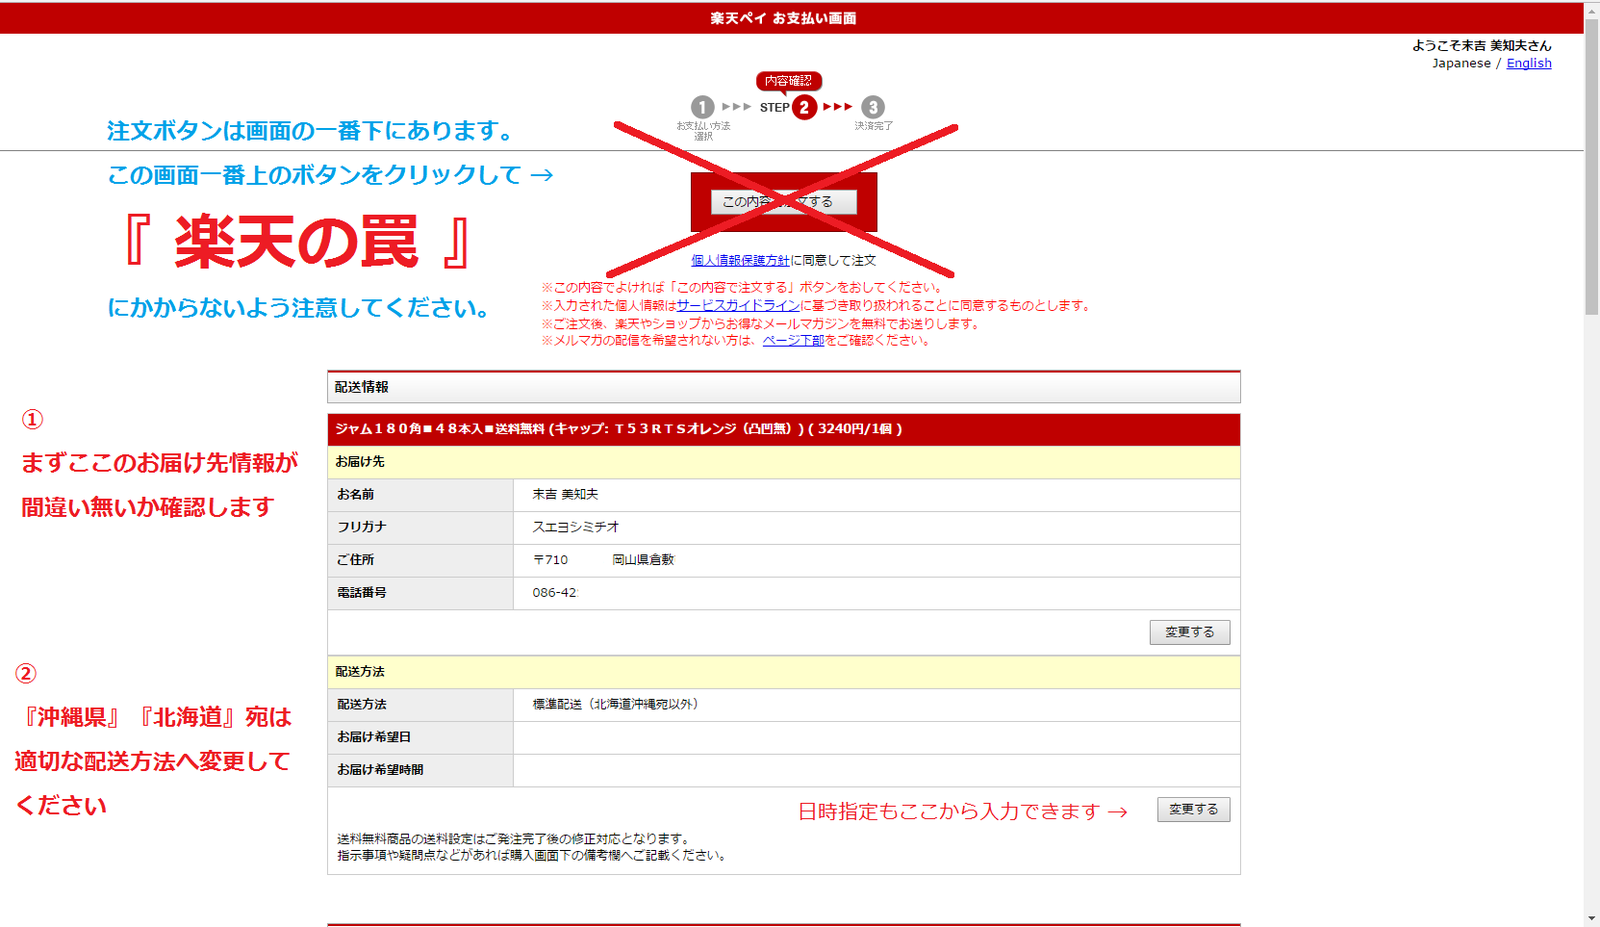Viewport: 1600px width, 927px height.
Task: Click the 標準配送（北海道沖縄宛以外）value
Action: pos(616,704)
